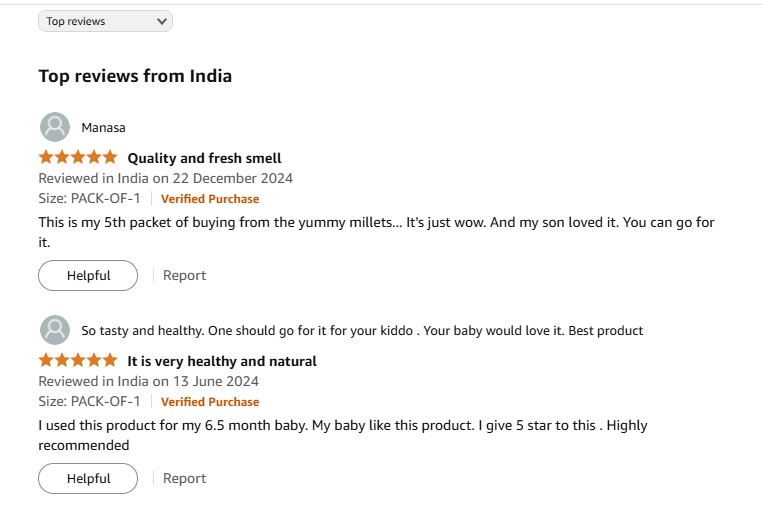
Task: Open the "It is very healthy and natural" review
Action: (x=222, y=361)
